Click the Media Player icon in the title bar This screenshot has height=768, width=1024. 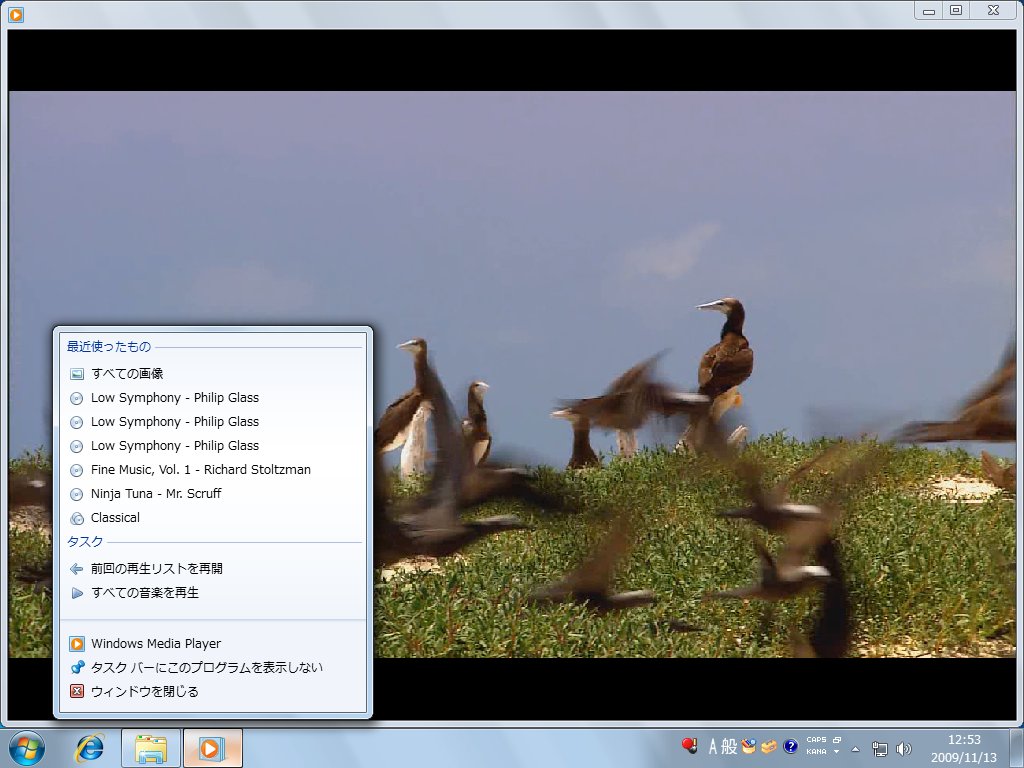click(16, 14)
